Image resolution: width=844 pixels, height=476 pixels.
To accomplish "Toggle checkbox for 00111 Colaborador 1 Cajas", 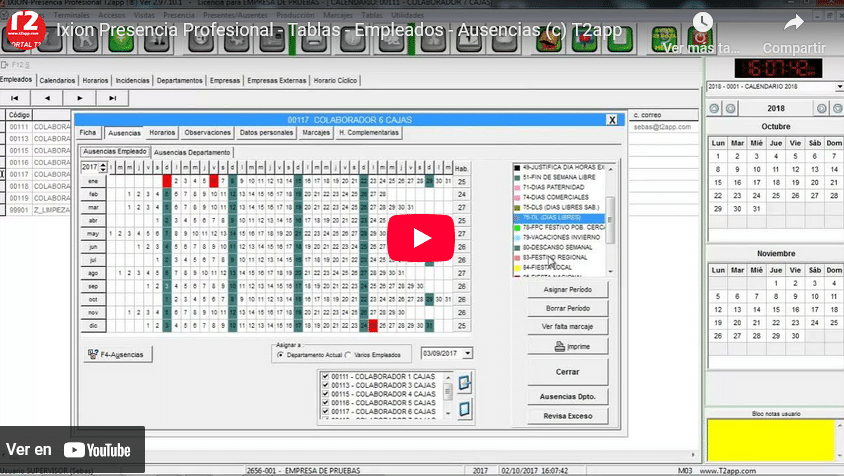I will pos(325,376).
